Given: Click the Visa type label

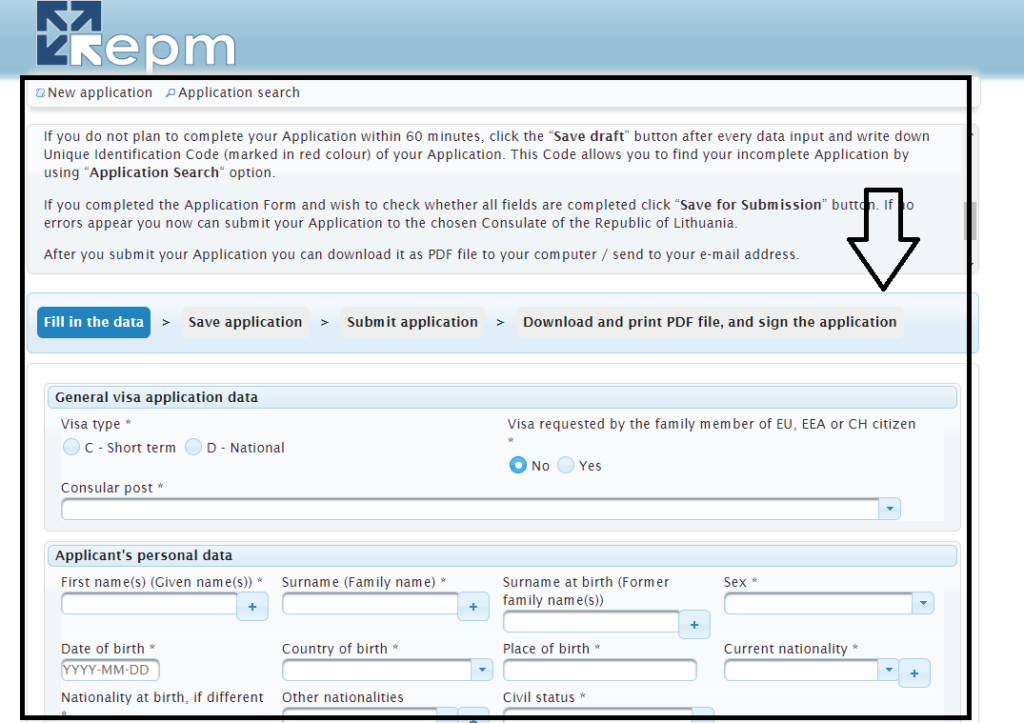Looking at the screenshot, I should click(x=96, y=424).
